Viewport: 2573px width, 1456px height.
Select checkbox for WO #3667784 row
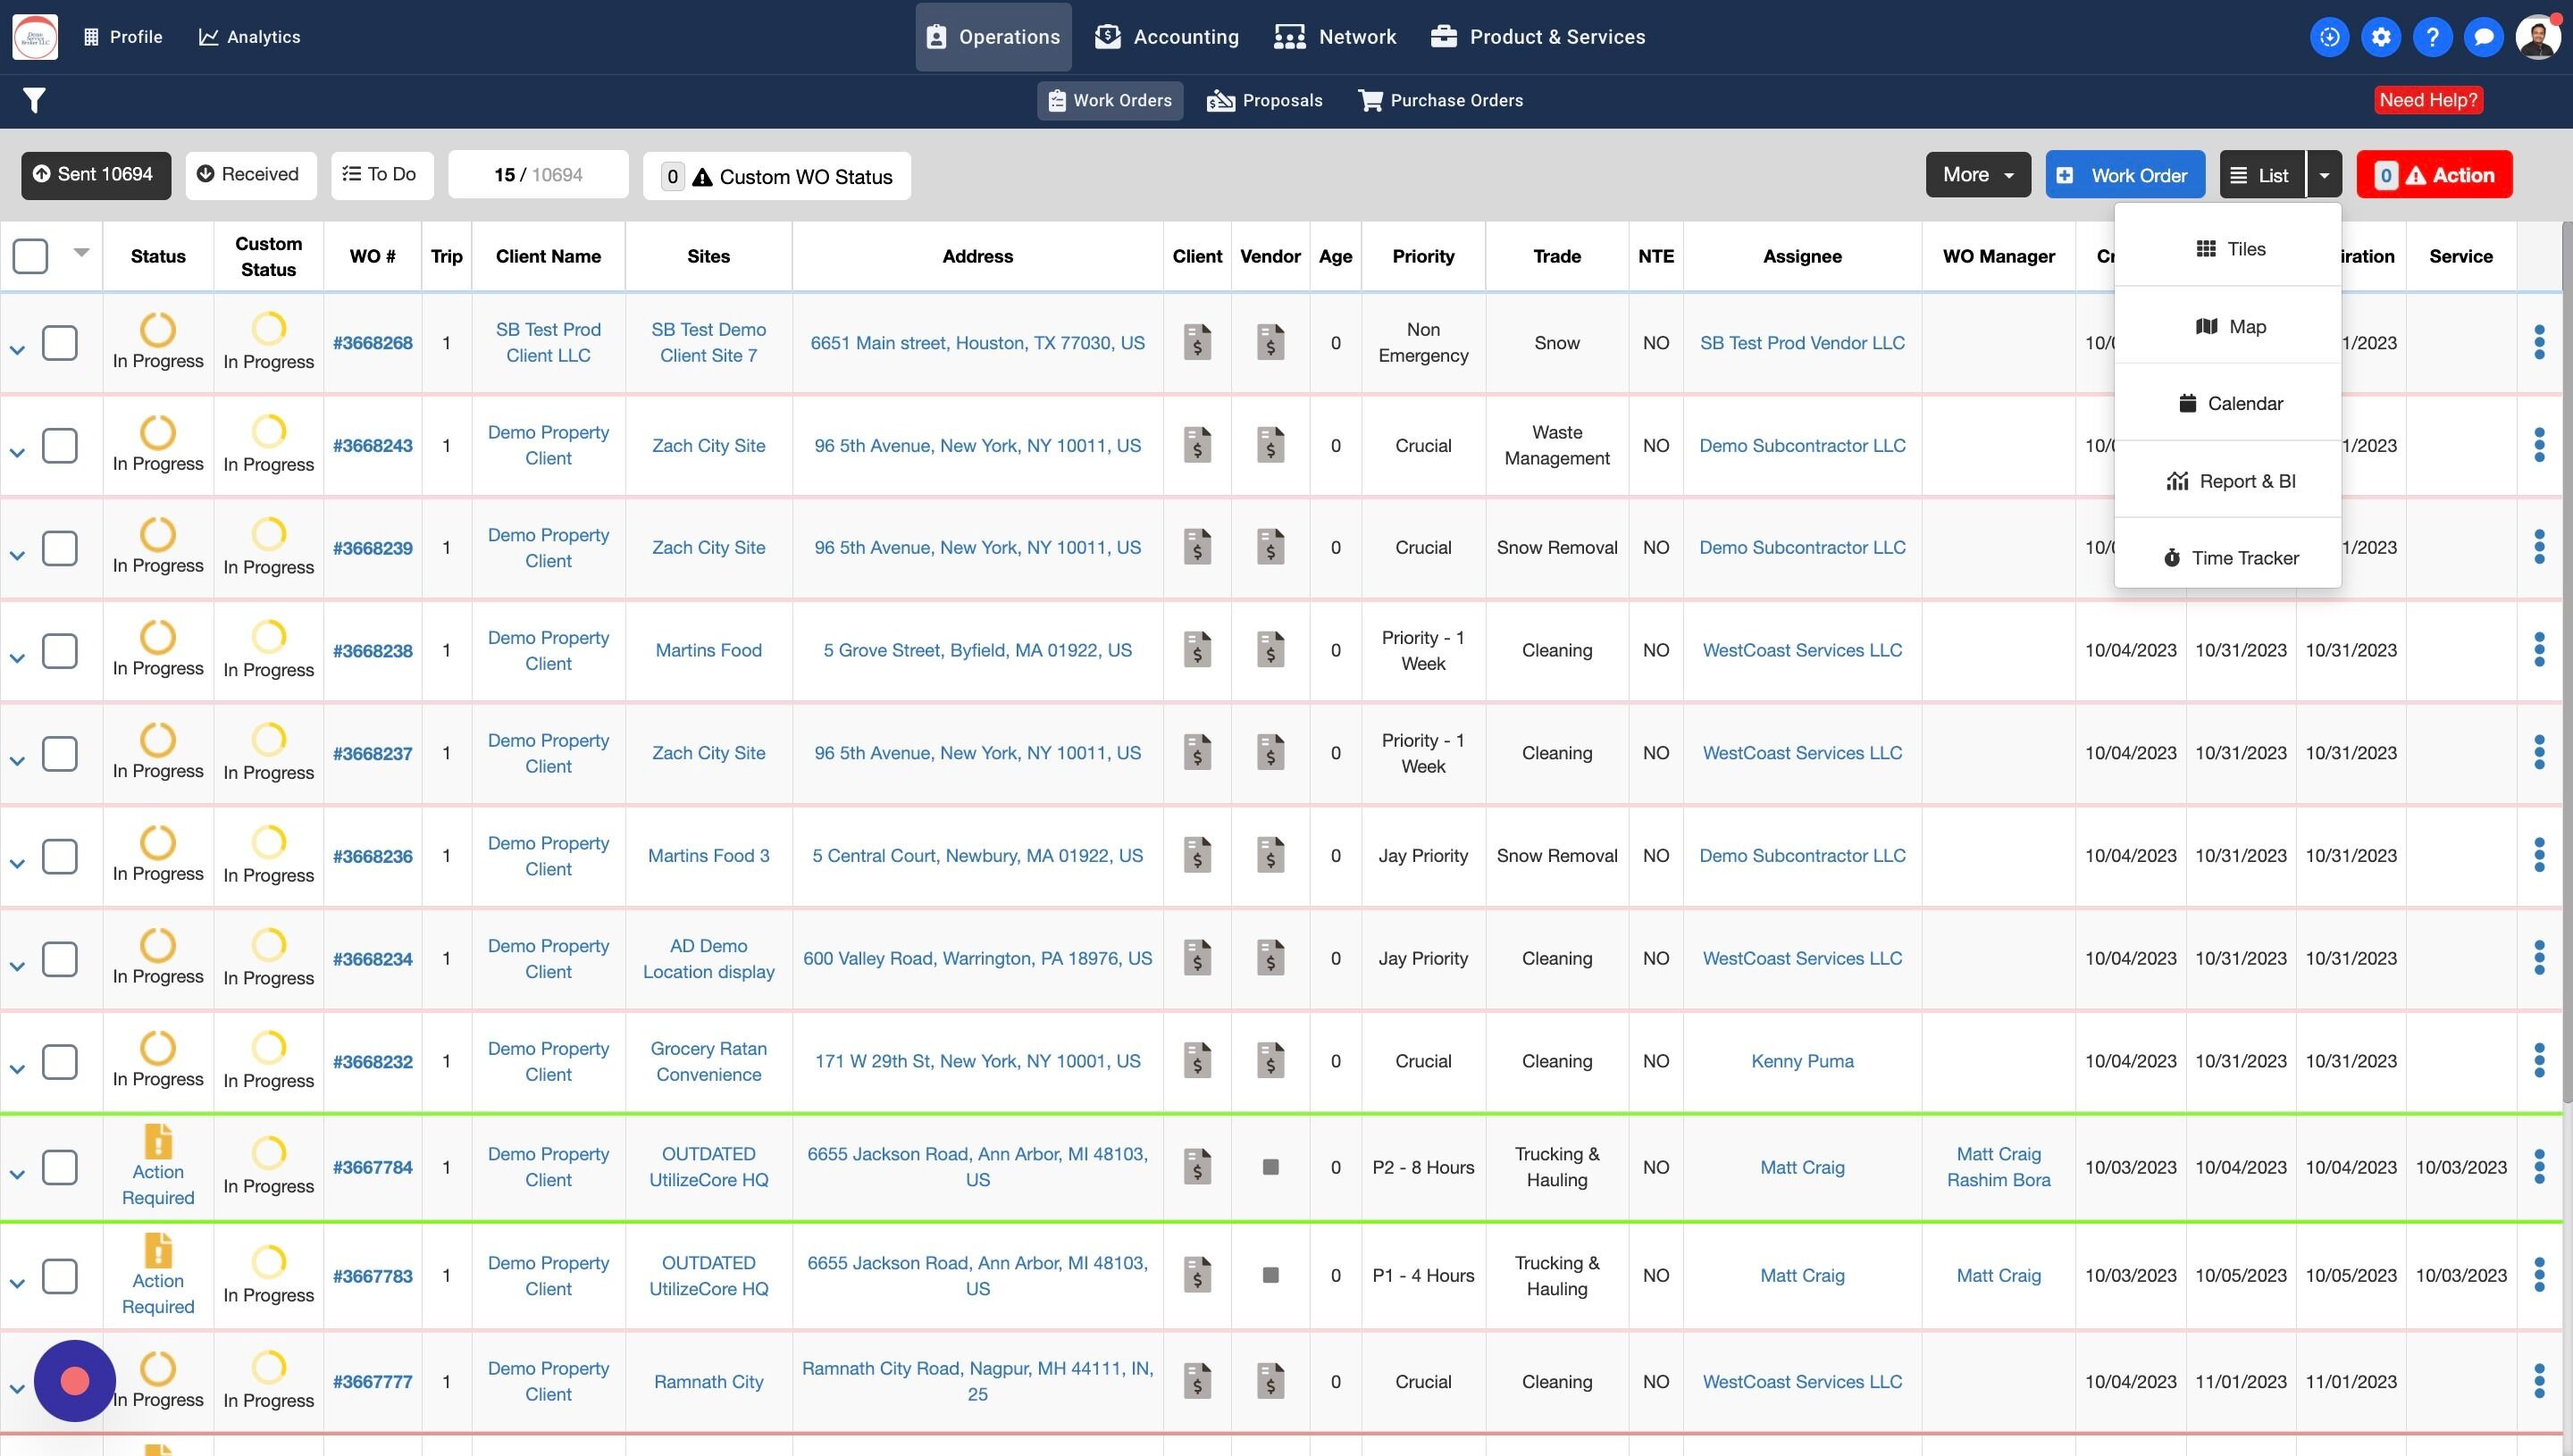60,1167
